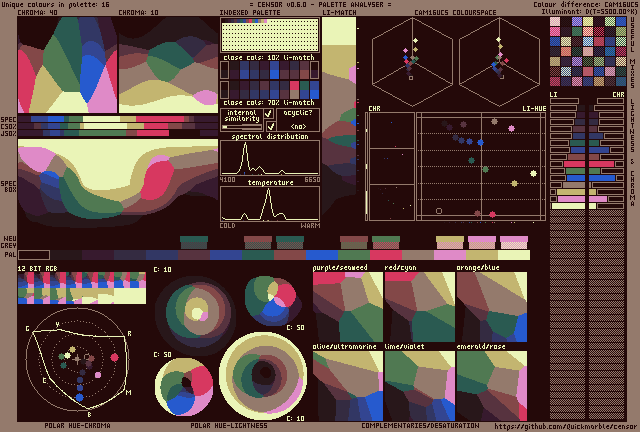Image resolution: width=640 pixels, height=432 pixels.
Task: Pick the bright blue swatch in PAL row
Action: pyautogui.click(x=322, y=255)
